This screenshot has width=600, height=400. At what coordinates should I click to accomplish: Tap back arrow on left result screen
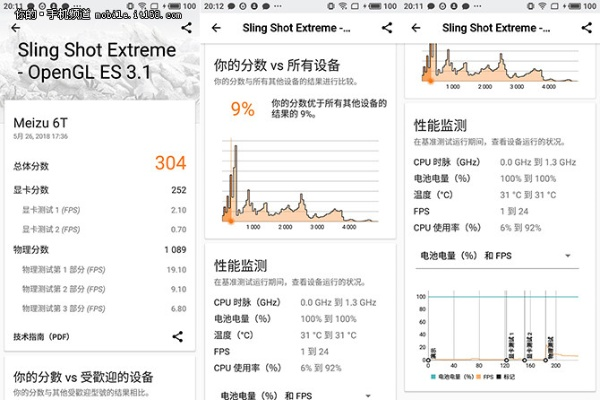tap(14, 27)
